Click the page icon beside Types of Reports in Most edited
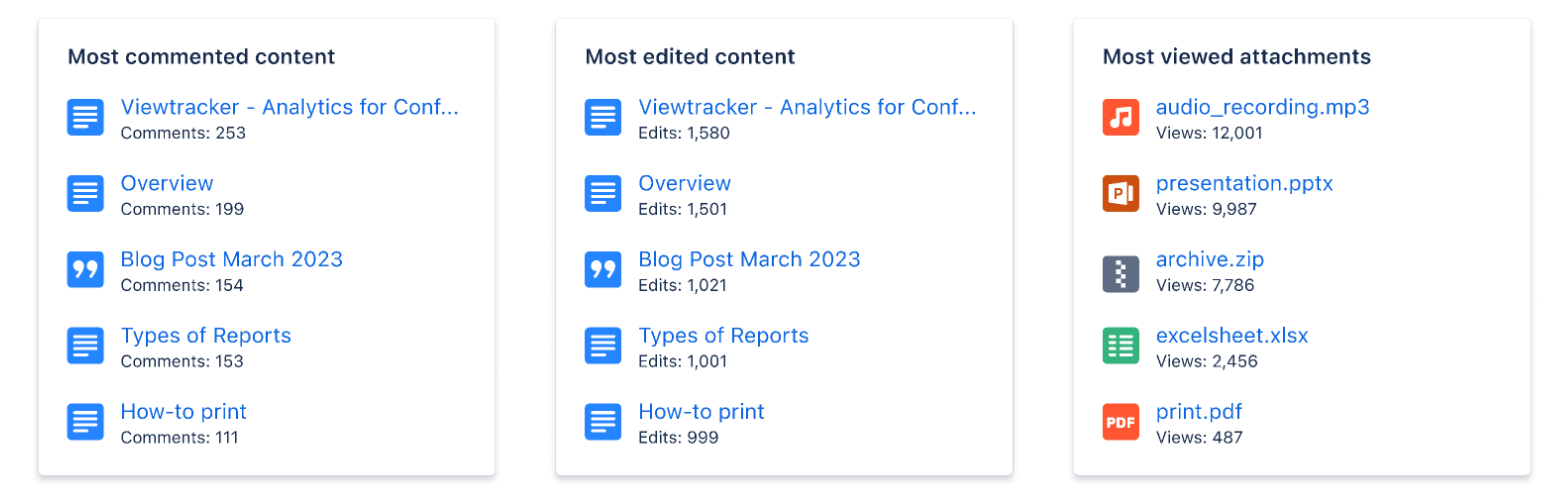This screenshot has height=496, width=1564. click(603, 346)
